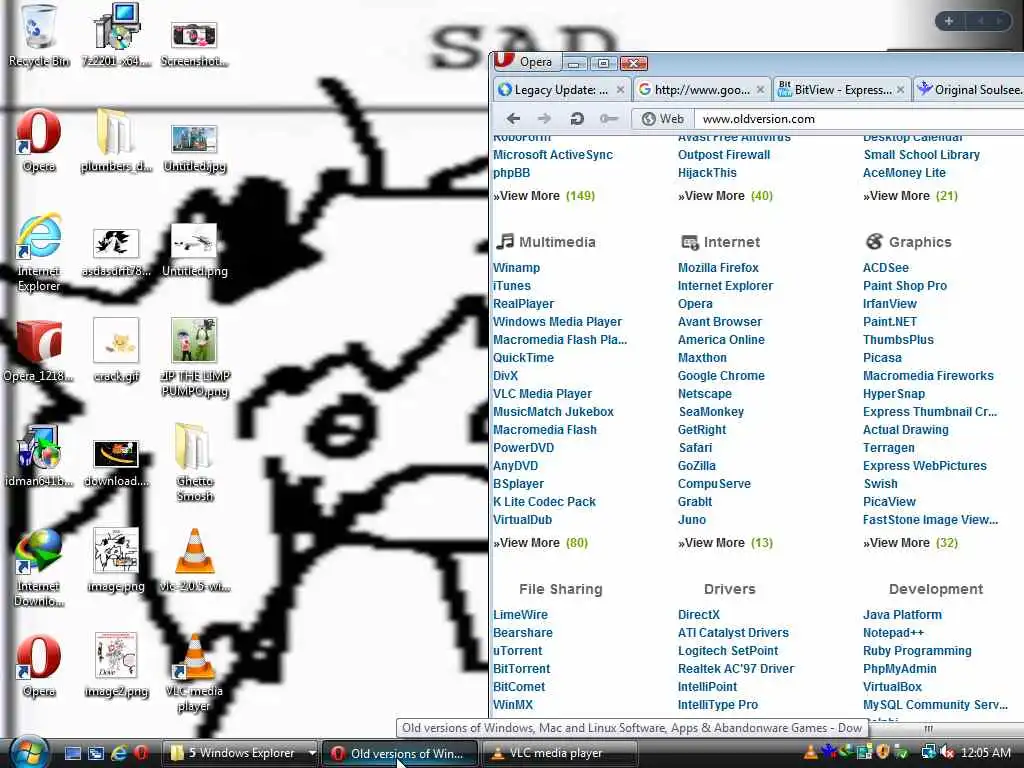View more Multimedia software (80)
This screenshot has width=1024, height=768.
pyautogui.click(x=541, y=543)
